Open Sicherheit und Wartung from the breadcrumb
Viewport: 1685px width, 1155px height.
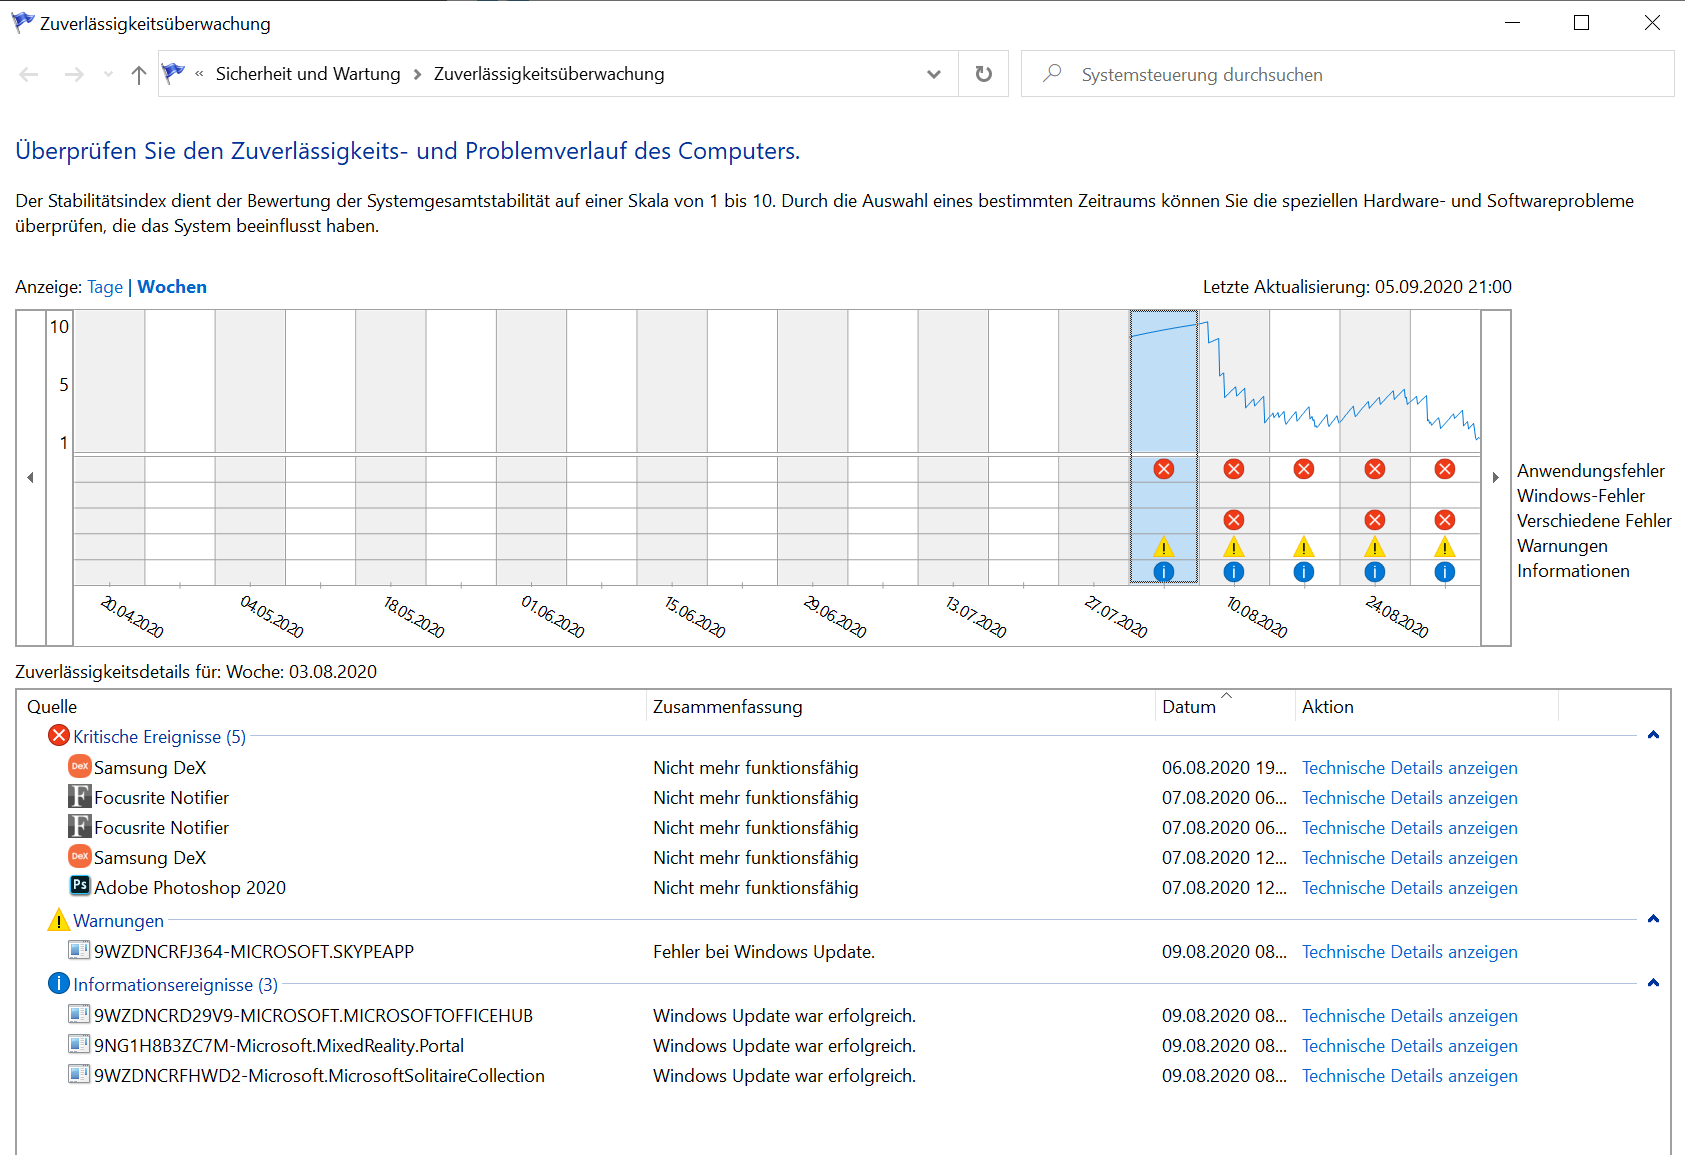(308, 74)
